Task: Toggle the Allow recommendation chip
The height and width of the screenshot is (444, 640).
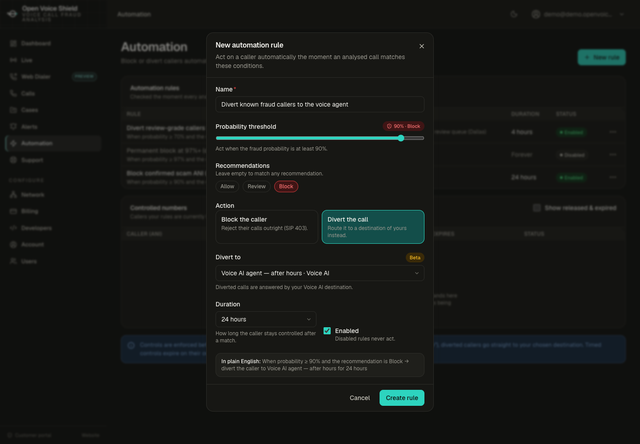Action: click(x=227, y=186)
